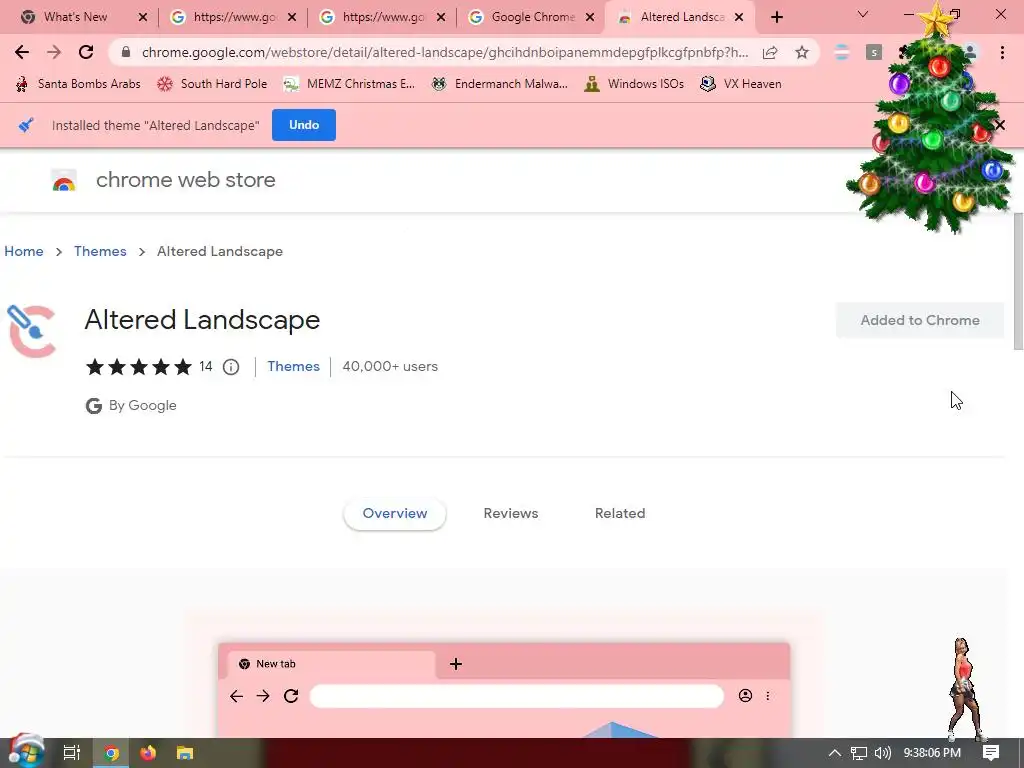
Task: Click the chrome web store title
Action: (185, 180)
